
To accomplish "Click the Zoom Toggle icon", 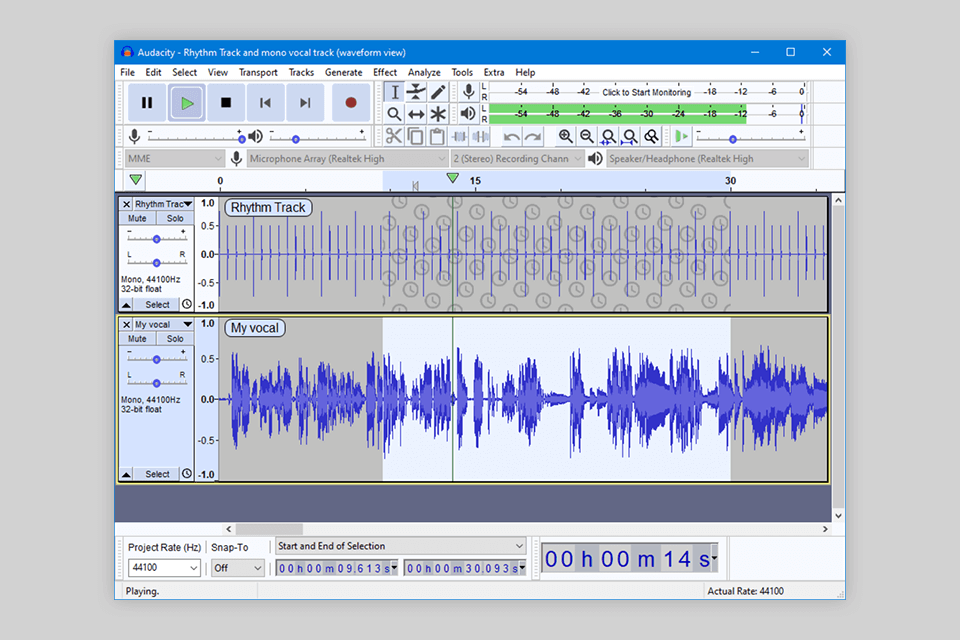I will tap(651, 137).
